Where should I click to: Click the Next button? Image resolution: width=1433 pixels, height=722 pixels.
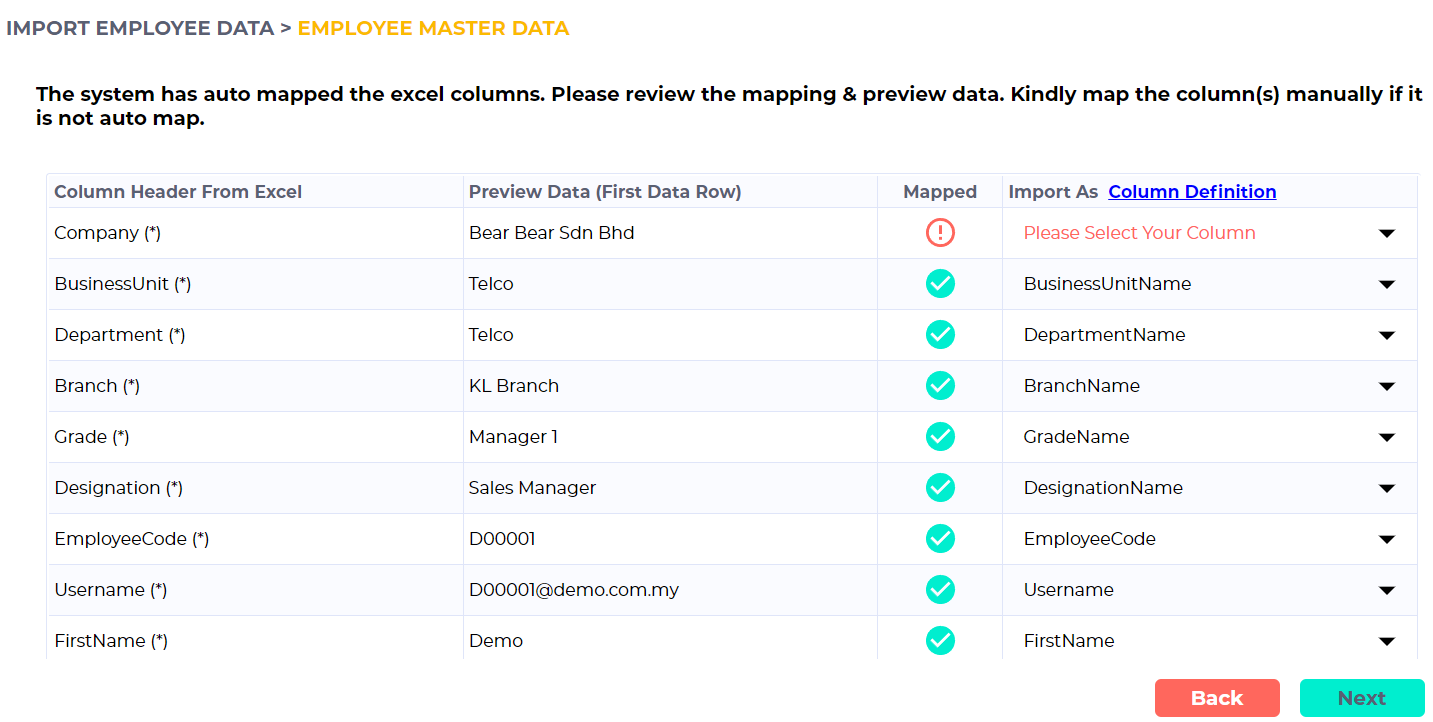(1362, 698)
